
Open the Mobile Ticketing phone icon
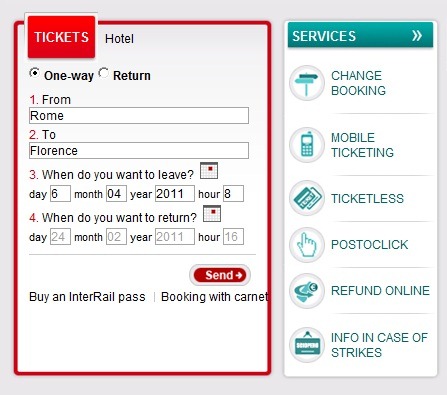[307, 145]
